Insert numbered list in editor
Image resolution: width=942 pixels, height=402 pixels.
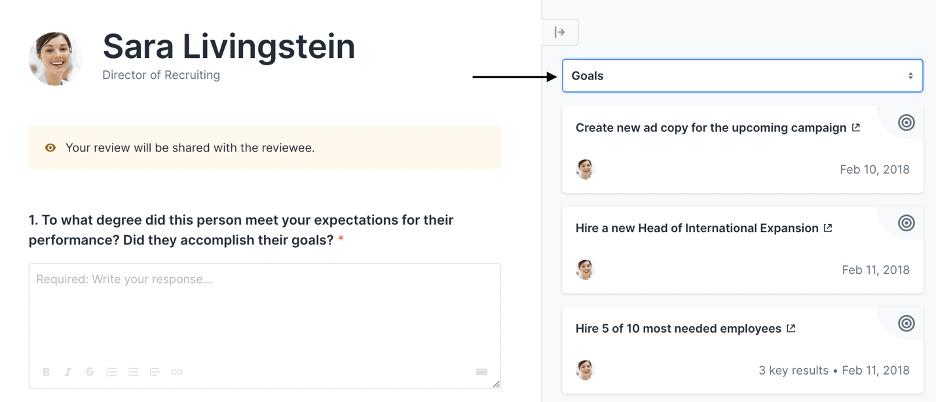pos(111,372)
